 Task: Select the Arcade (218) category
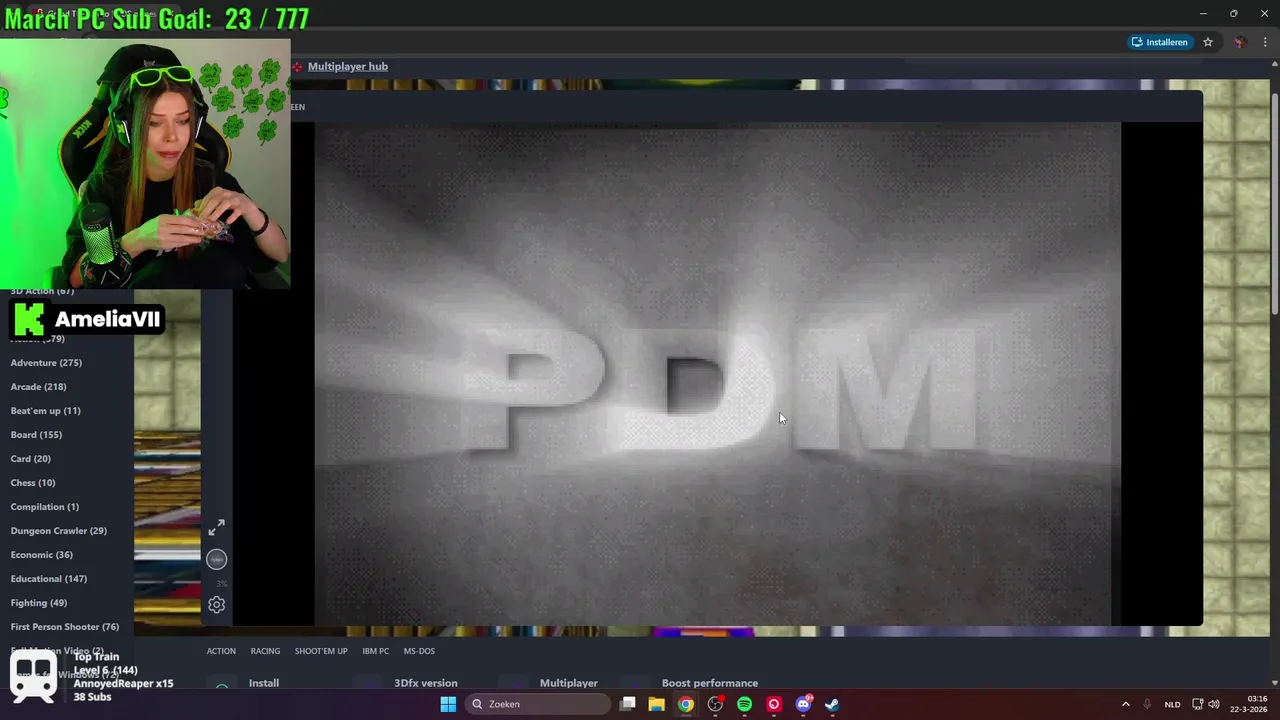click(38, 387)
